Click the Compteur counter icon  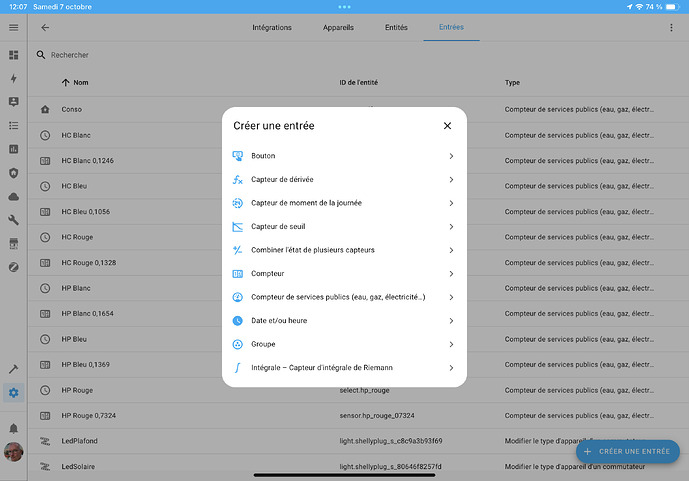[237, 274]
